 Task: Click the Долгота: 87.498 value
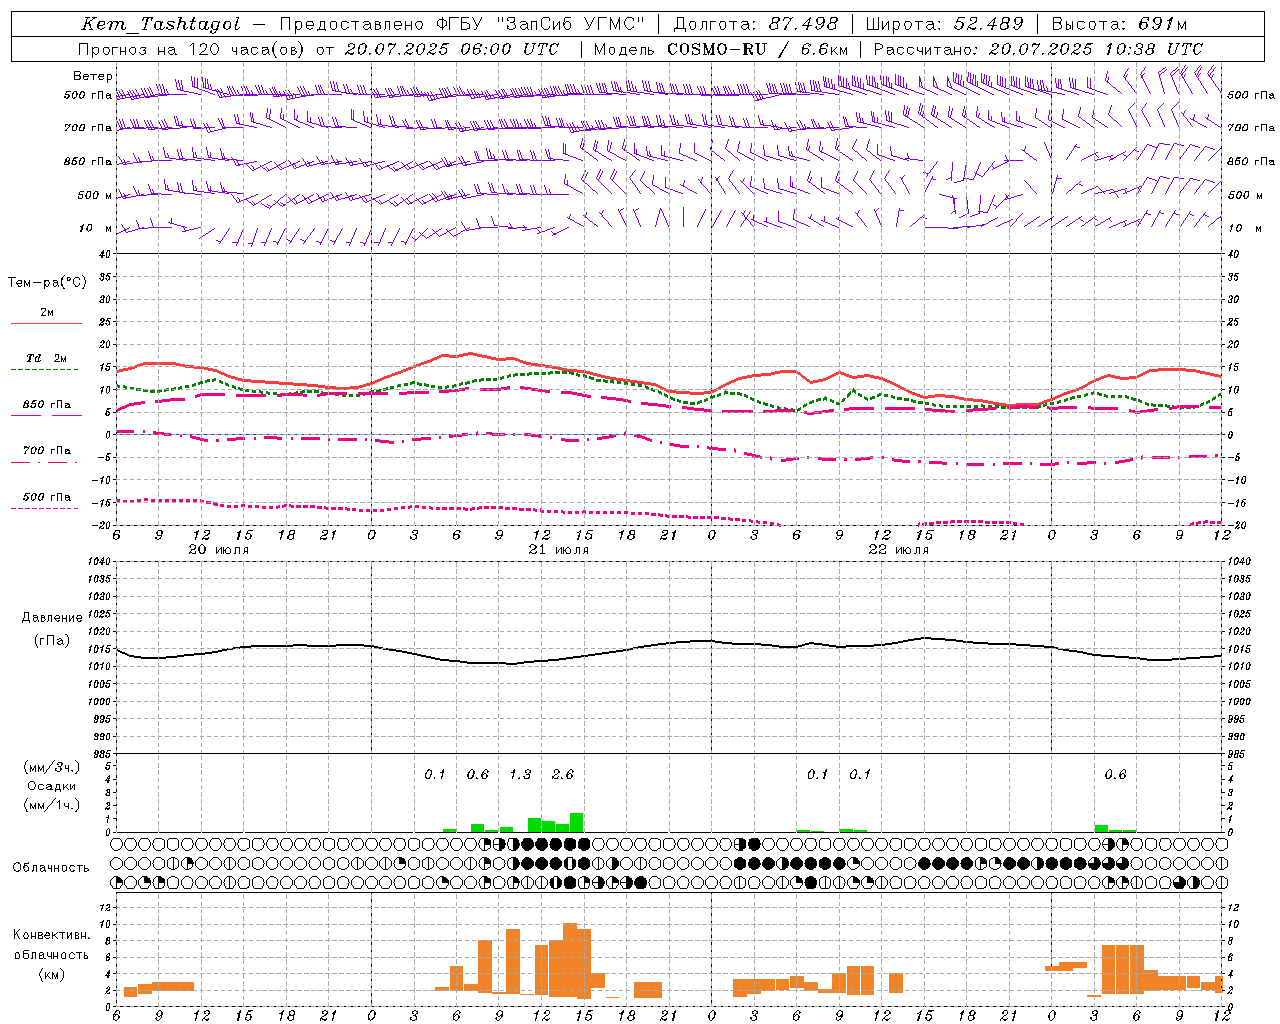(757, 24)
